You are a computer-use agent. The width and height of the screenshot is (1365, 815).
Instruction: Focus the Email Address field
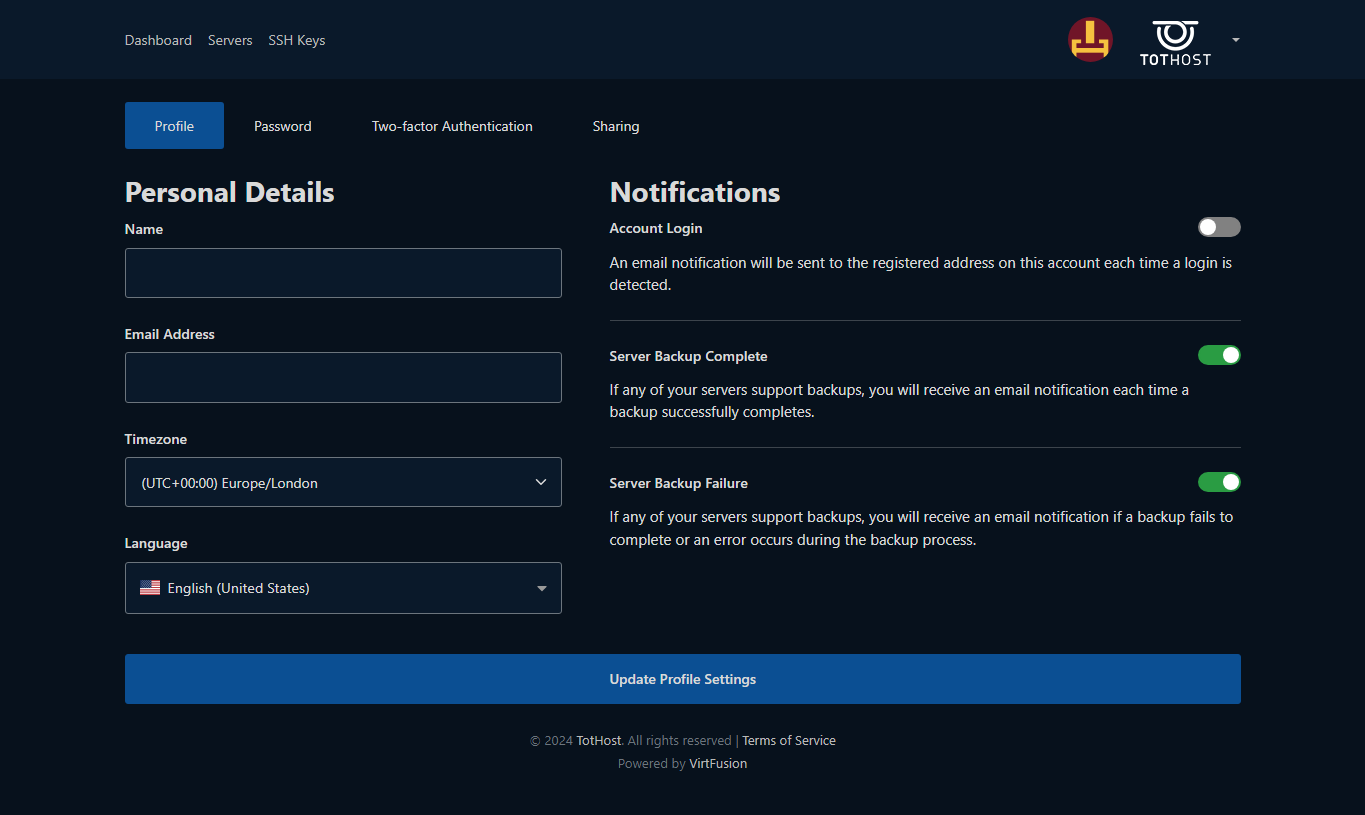point(343,377)
